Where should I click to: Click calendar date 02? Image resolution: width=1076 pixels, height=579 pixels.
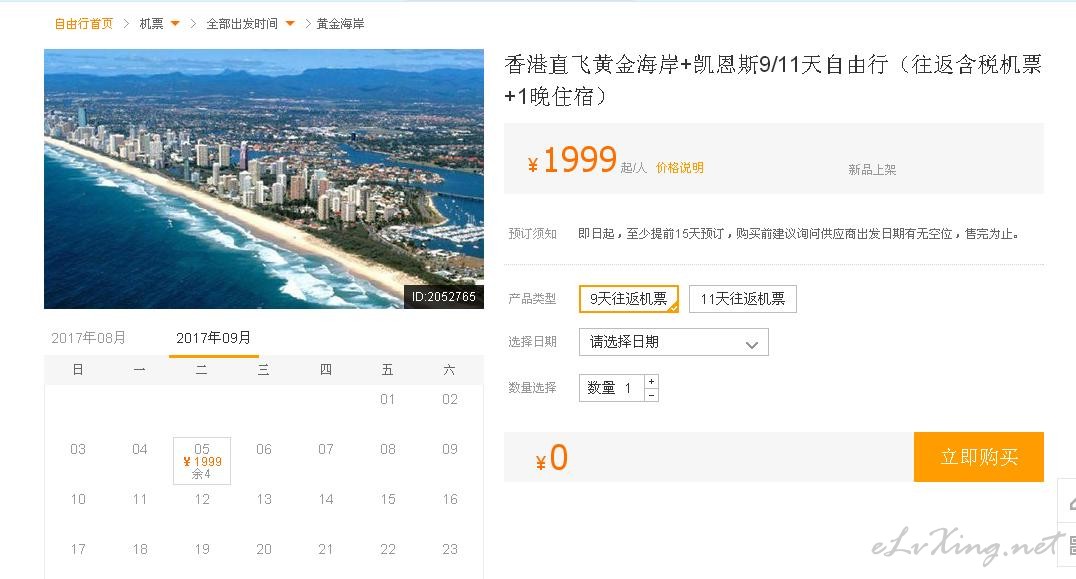click(x=449, y=399)
